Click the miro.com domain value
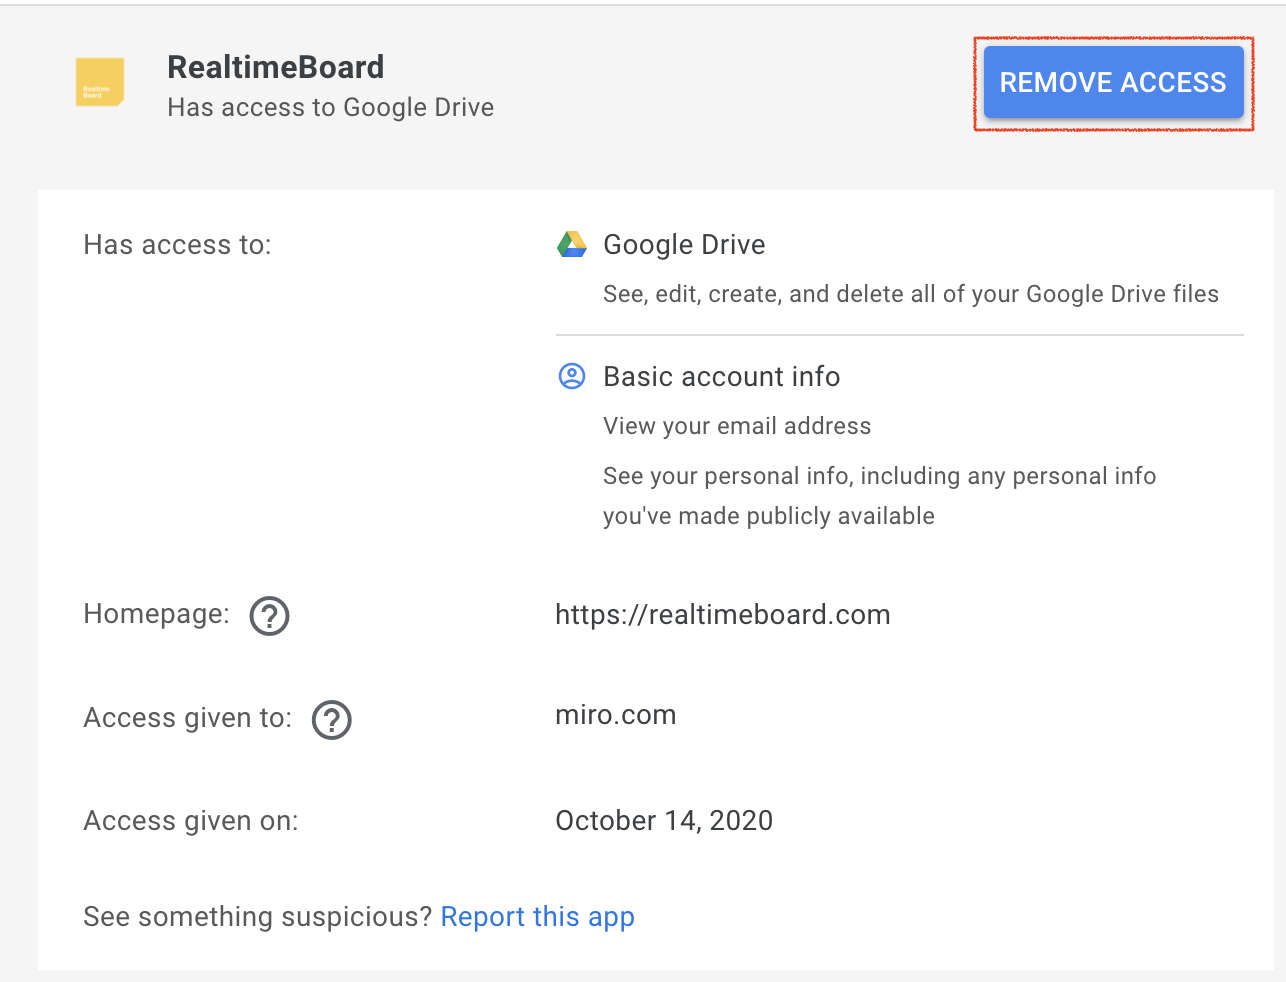Image resolution: width=1286 pixels, height=982 pixels. tap(615, 715)
